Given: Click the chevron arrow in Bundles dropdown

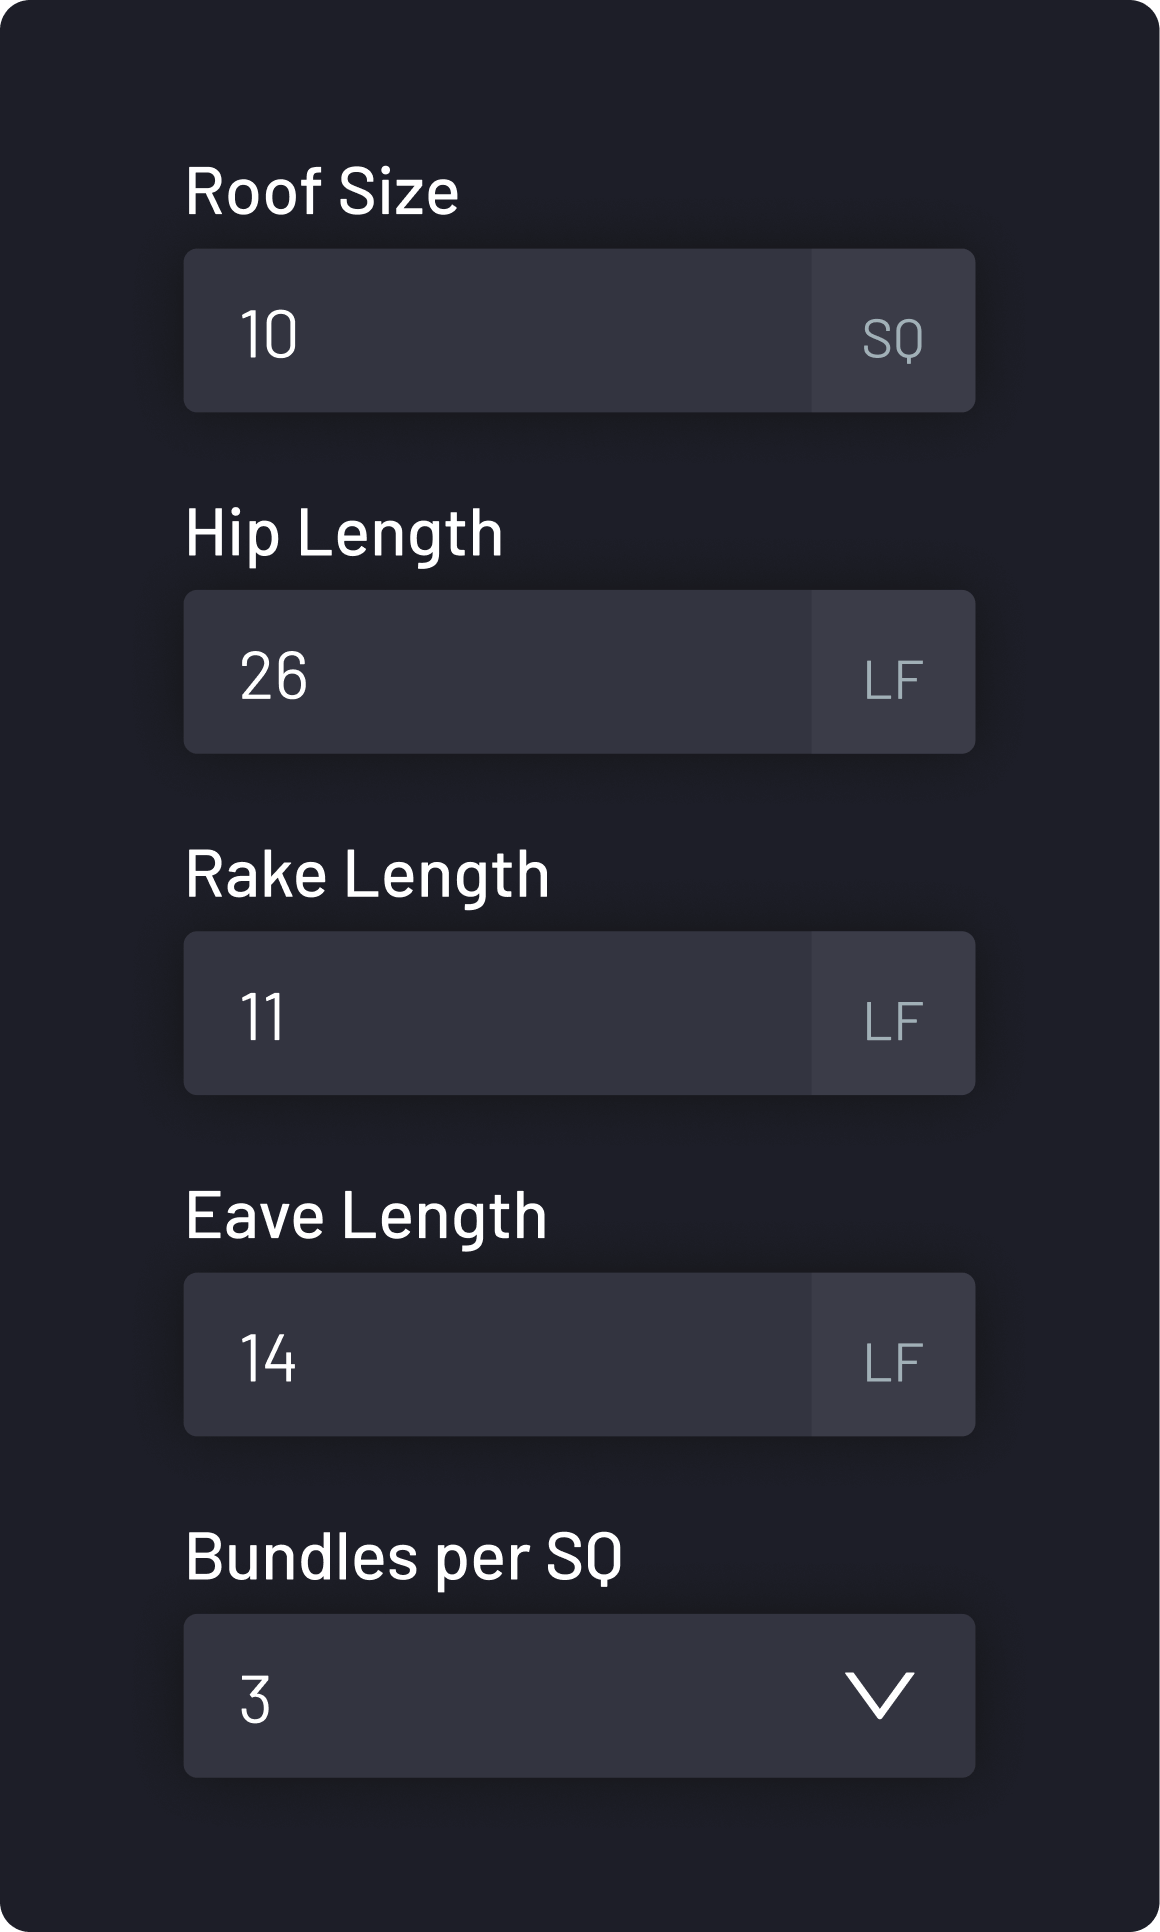Looking at the screenshot, I should [x=880, y=1696].
